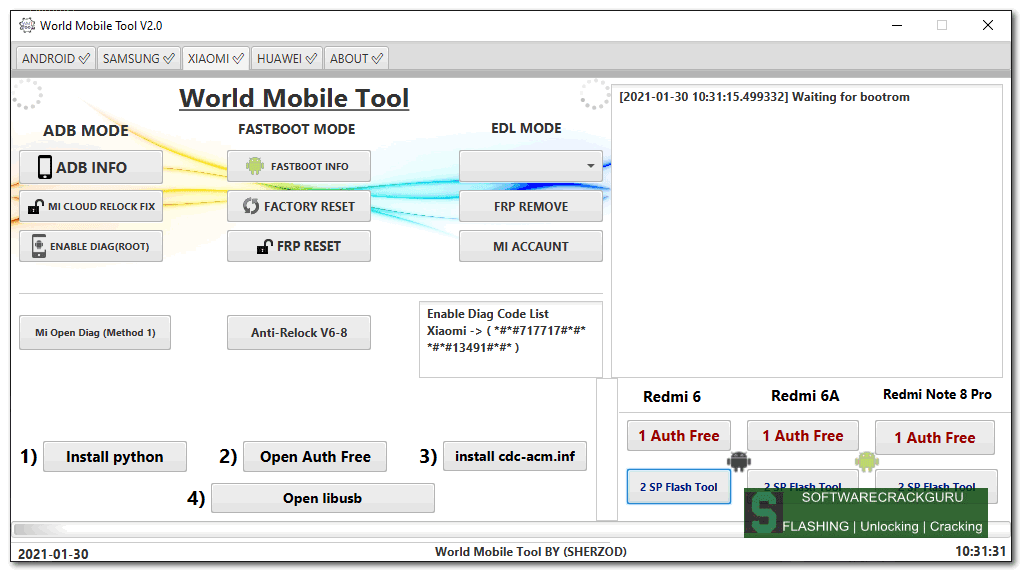Viewport: 1023px width, 573px height.
Task: Click Redmi 6A '1 Auth Free' button
Action: pos(802,435)
